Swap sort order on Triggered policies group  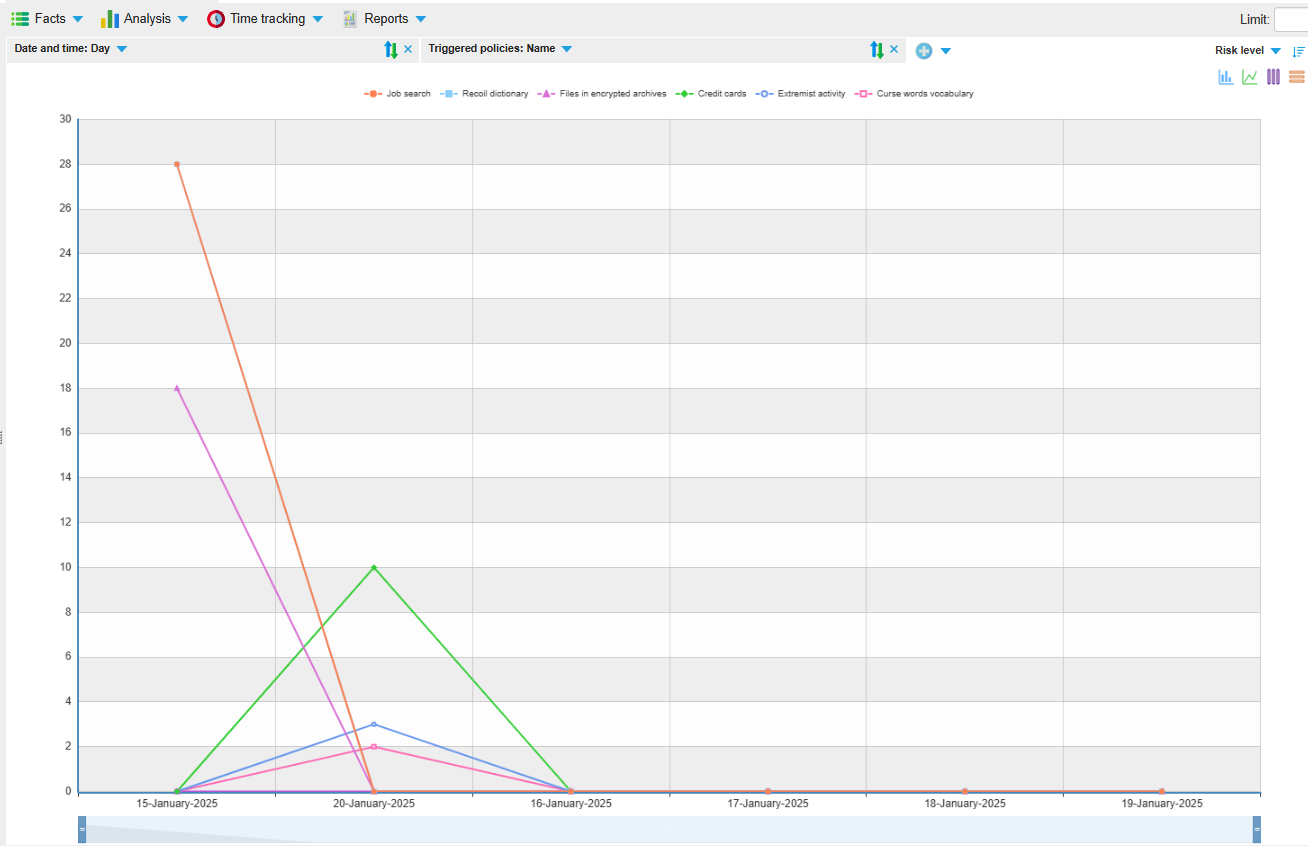pos(877,49)
